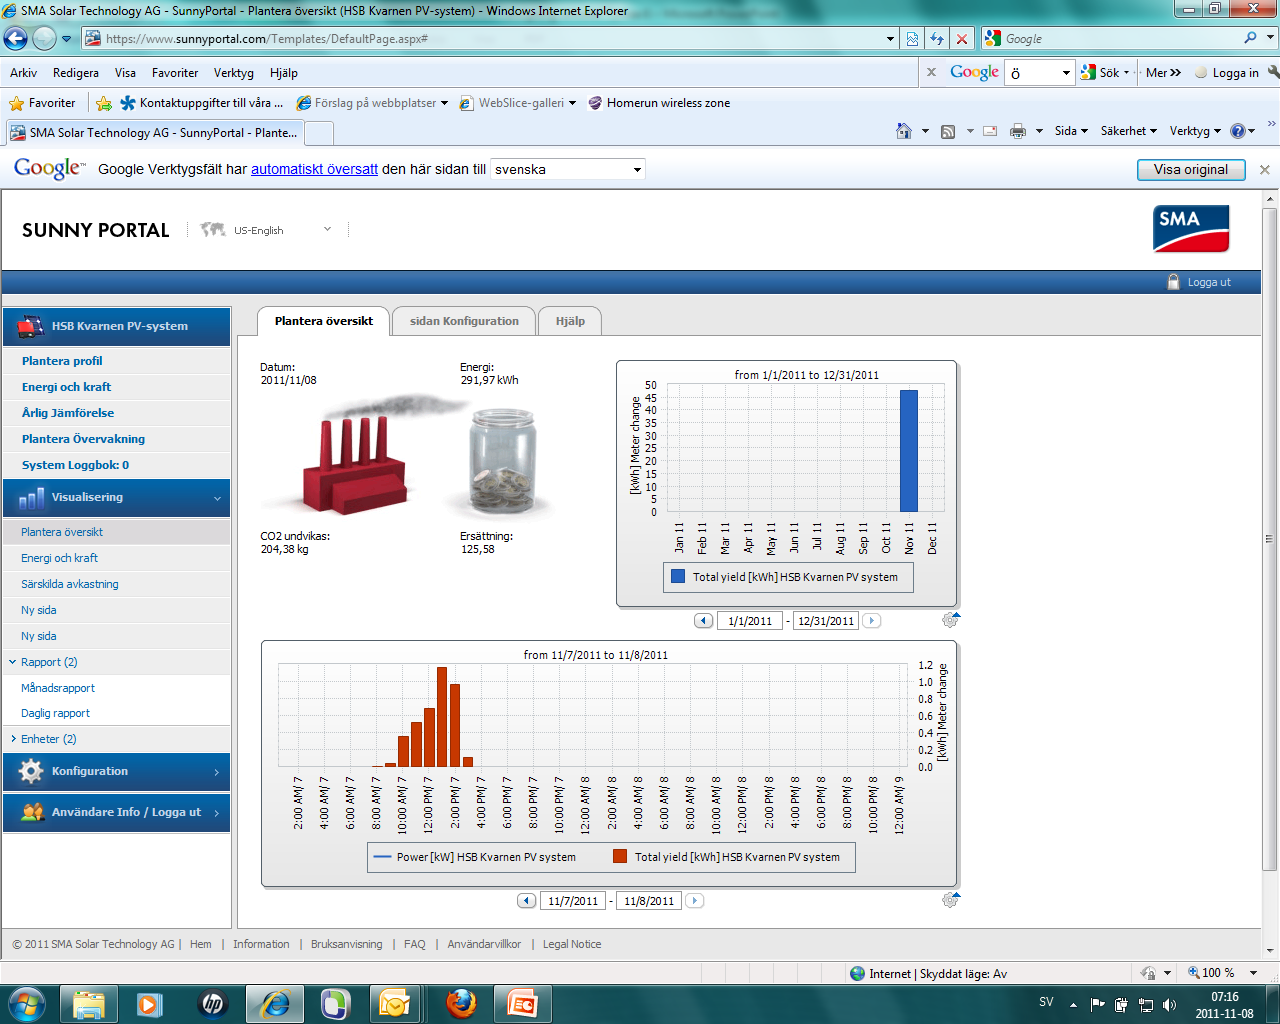
Task: Click the automatiskt översatt link
Action: tap(314, 169)
